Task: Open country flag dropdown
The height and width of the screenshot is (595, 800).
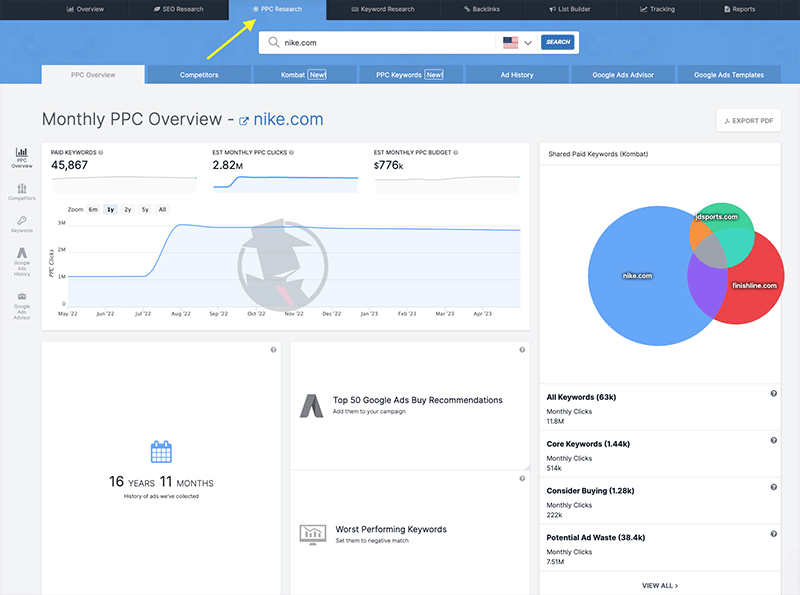Action: pos(517,42)
